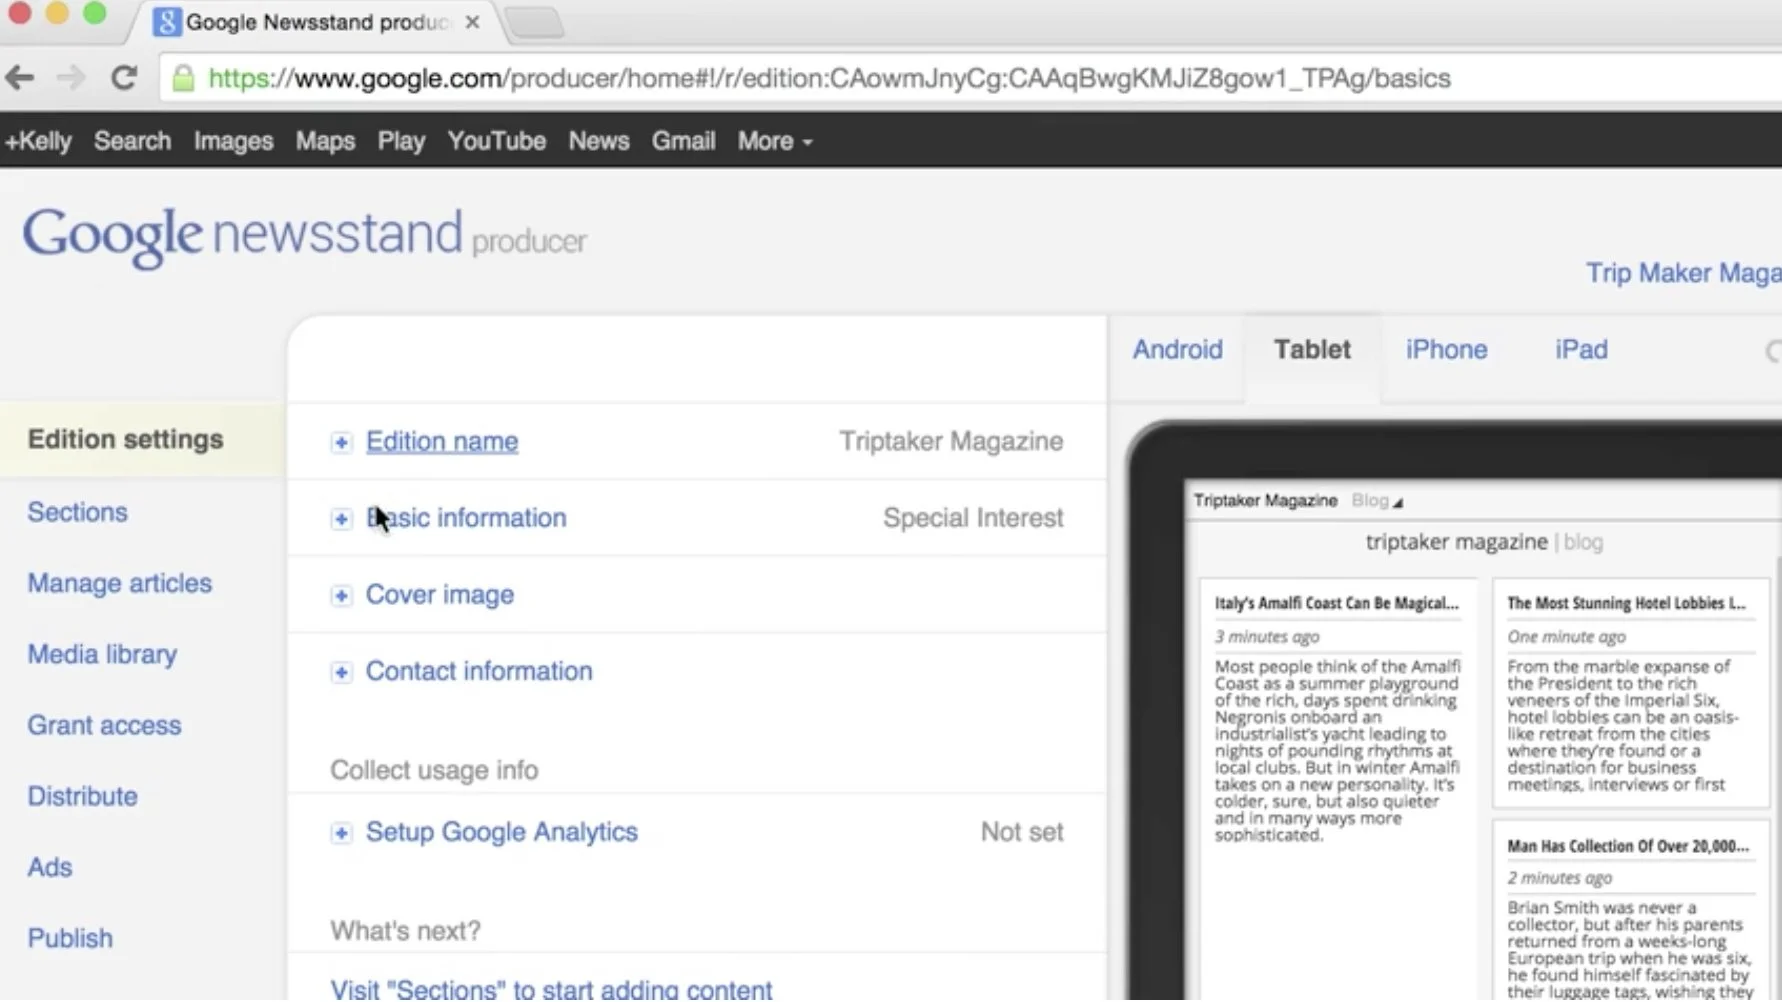Expand Contact information plus icon
1782x1002 pixels.
(x=341, y=672)
